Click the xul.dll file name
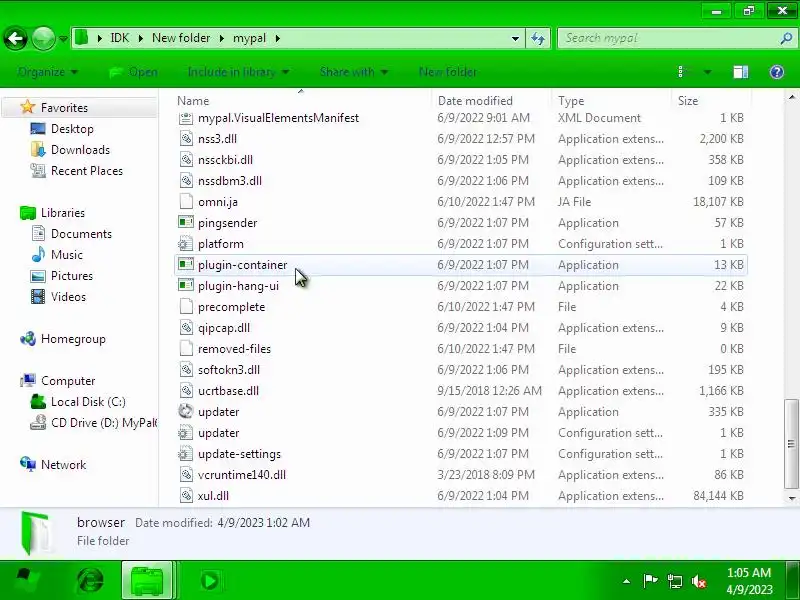This screenshot has height=600, width=800. [213, 495]
